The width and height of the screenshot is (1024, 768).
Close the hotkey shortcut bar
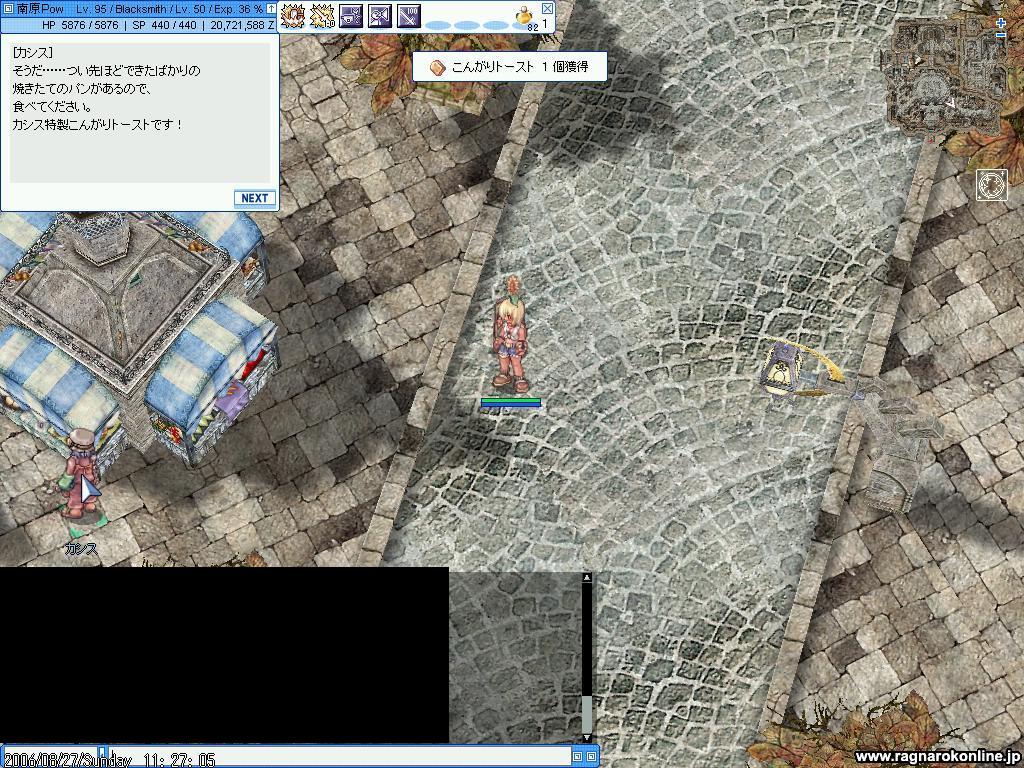click(547, 8)
